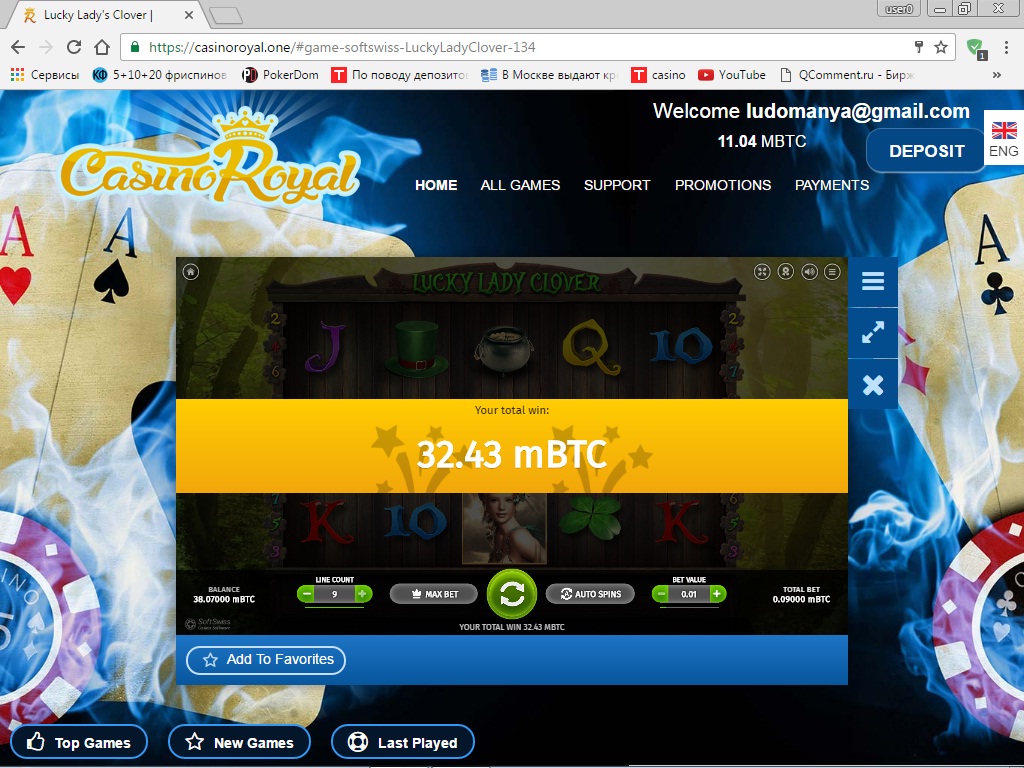Open the Chrome three-dot menu
Image resolution: width=1024 pixels, height=768 pixels.
coord(1006,47)
